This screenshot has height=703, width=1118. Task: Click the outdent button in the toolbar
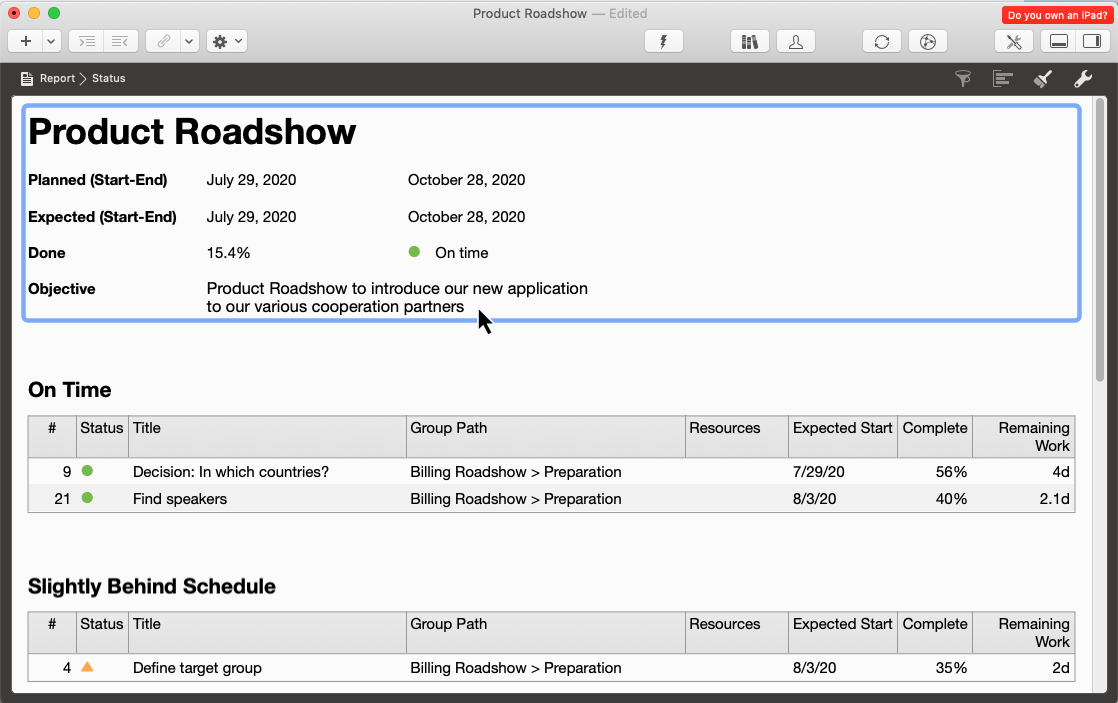(x=120, y=41)
